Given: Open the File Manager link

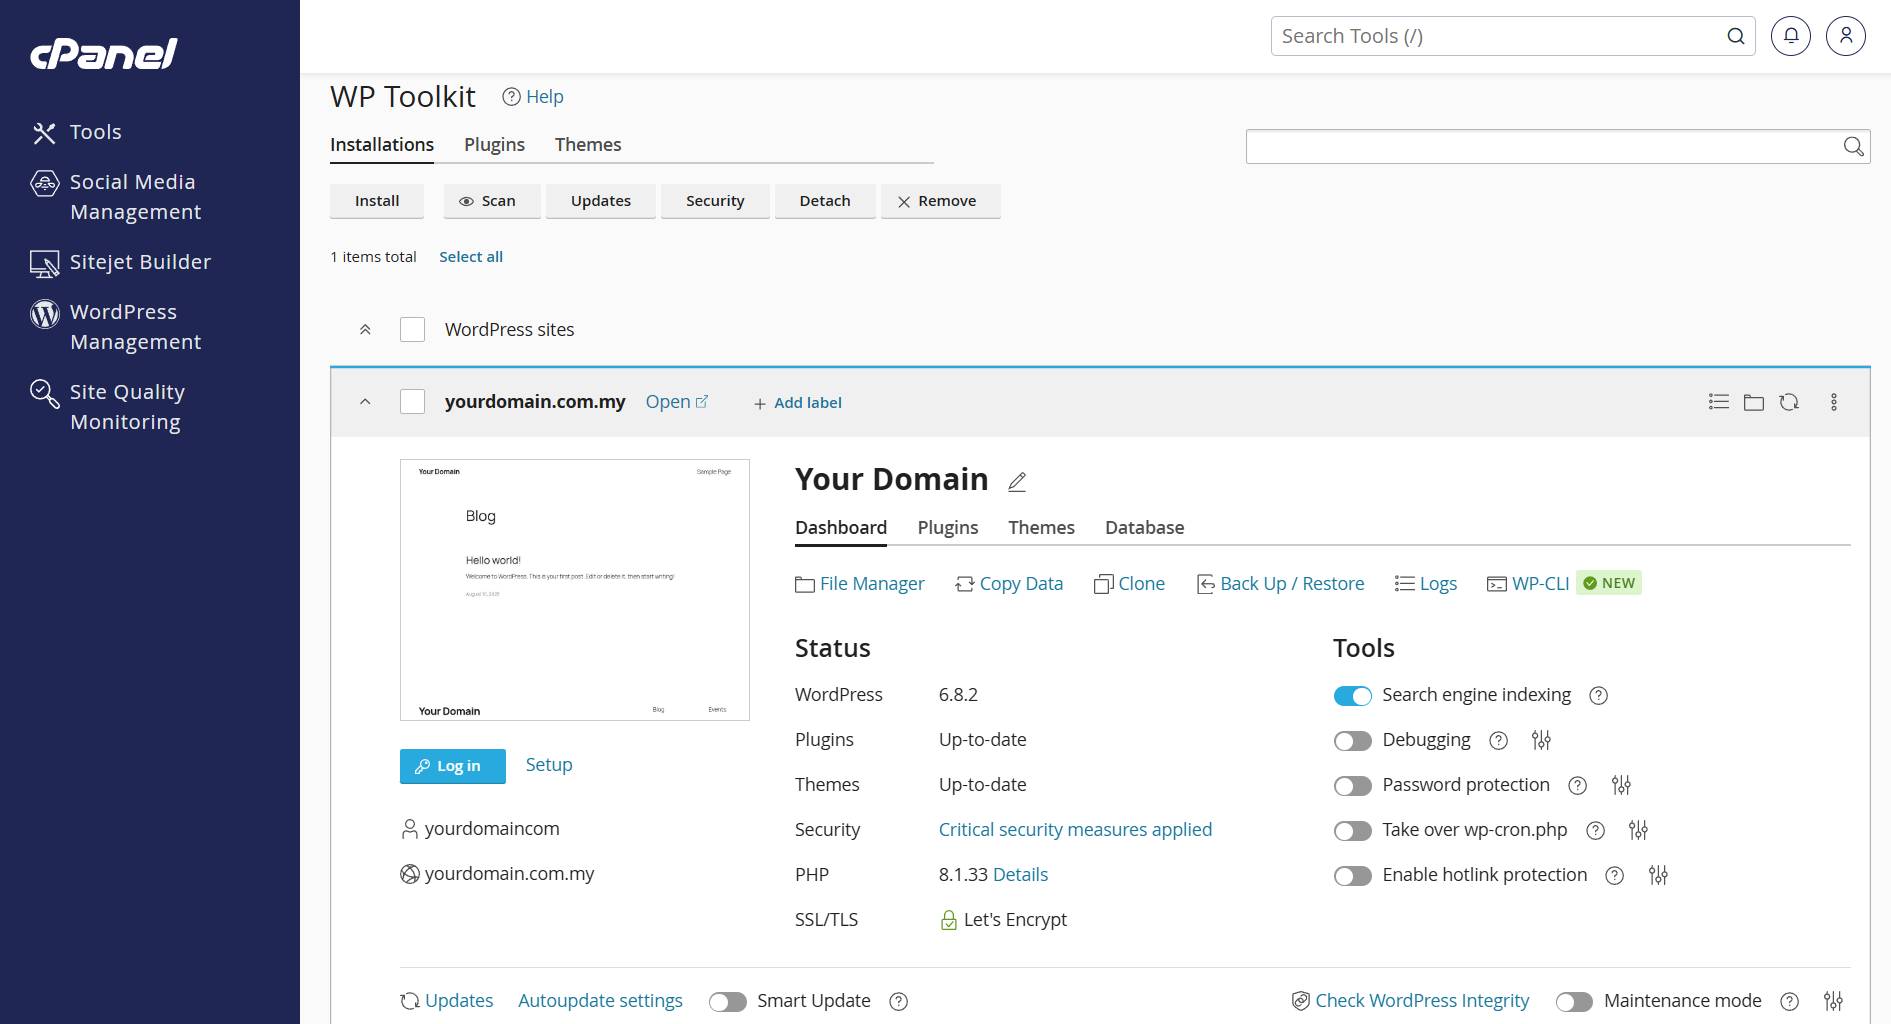Looking at the screenshot, I should pyautogui.click(x=860, y=584).
